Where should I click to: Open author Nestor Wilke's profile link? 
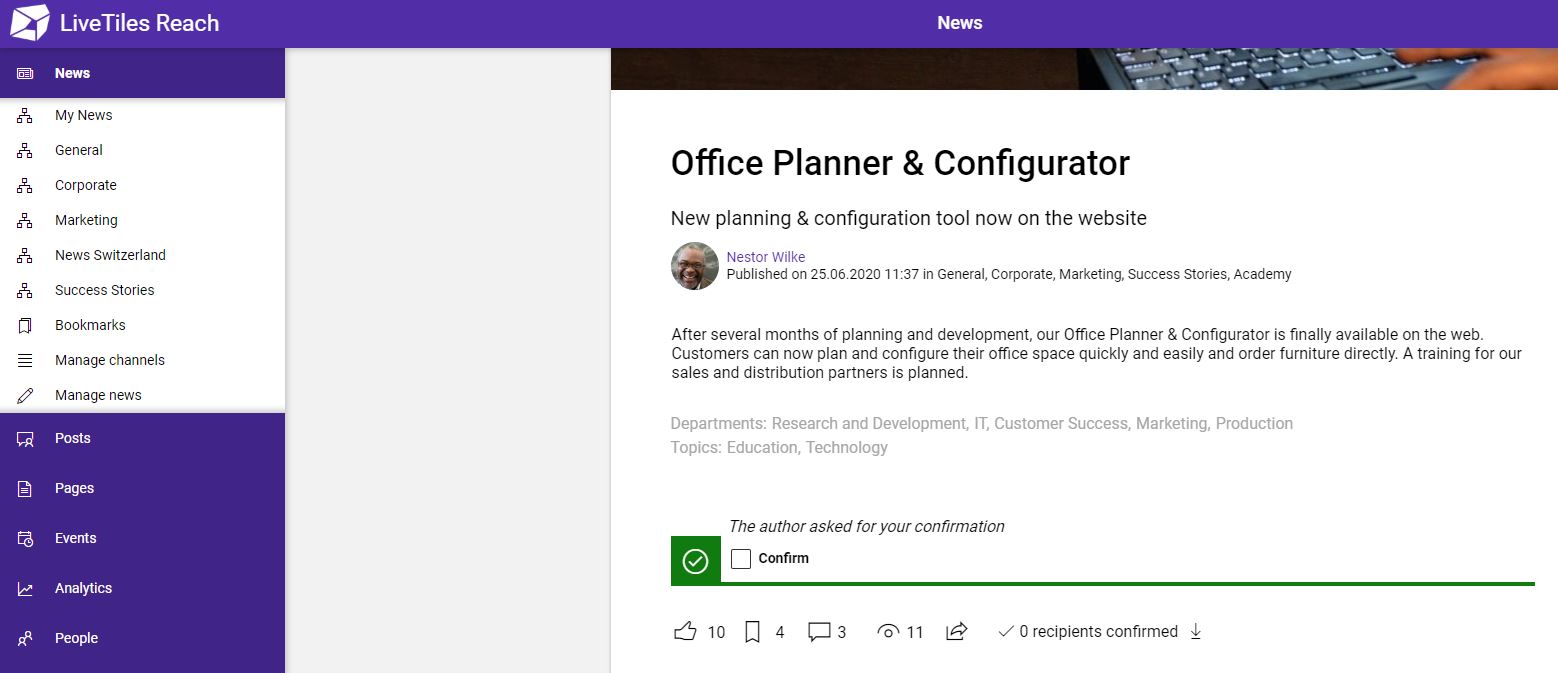click(x=765, y=257)
